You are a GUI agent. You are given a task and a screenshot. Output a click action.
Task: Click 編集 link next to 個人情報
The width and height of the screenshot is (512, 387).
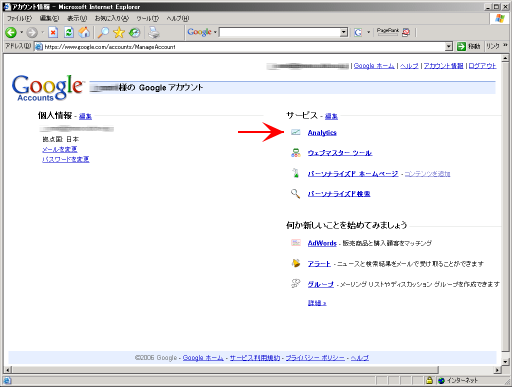point(85,116)
